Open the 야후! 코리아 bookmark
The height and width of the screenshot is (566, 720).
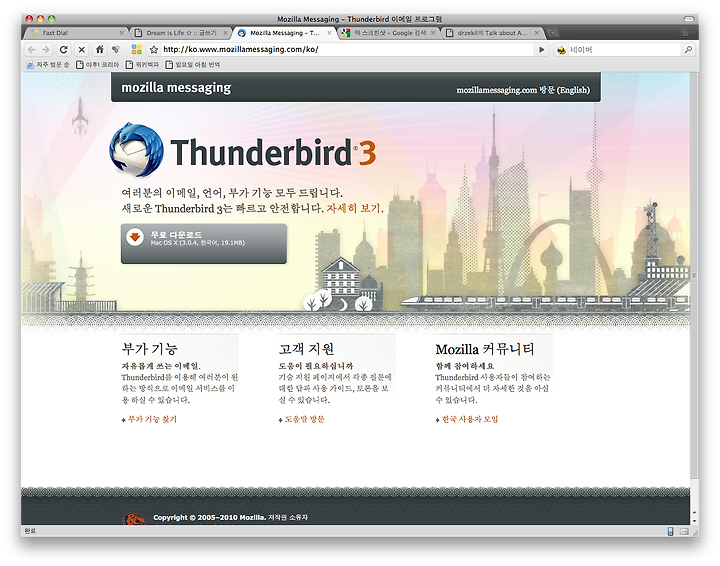pyautogui.click(x=97, y=65)
